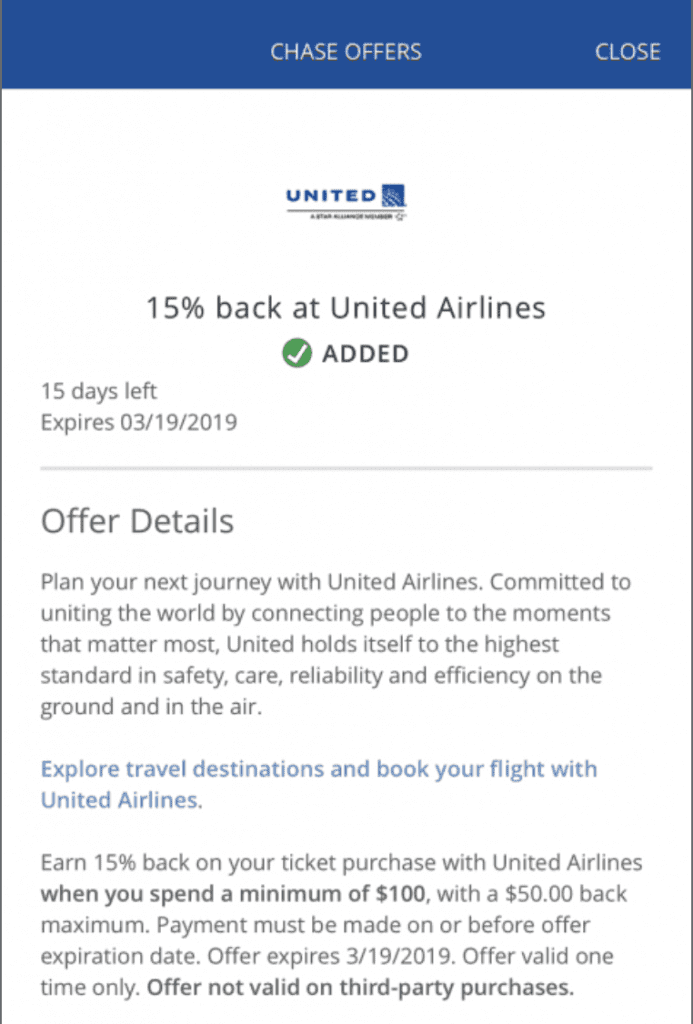Click the bold "when you spend a minimum of $100" text

click(x=234, y=894)
